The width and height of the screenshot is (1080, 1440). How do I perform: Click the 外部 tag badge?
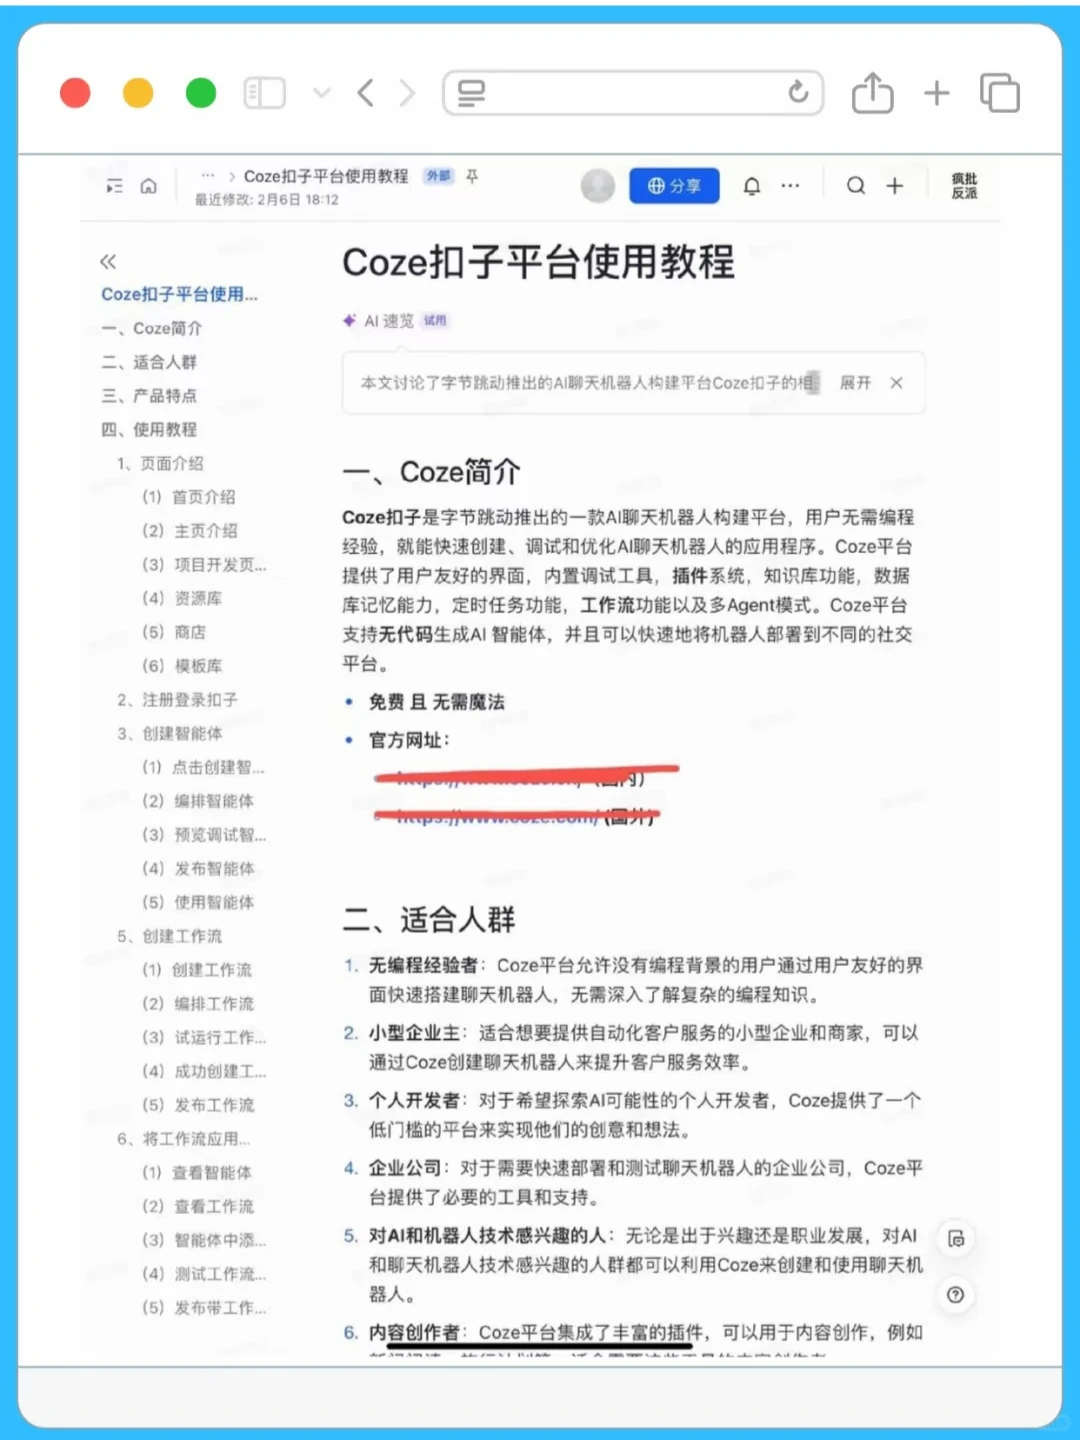[x=438, y=176]
